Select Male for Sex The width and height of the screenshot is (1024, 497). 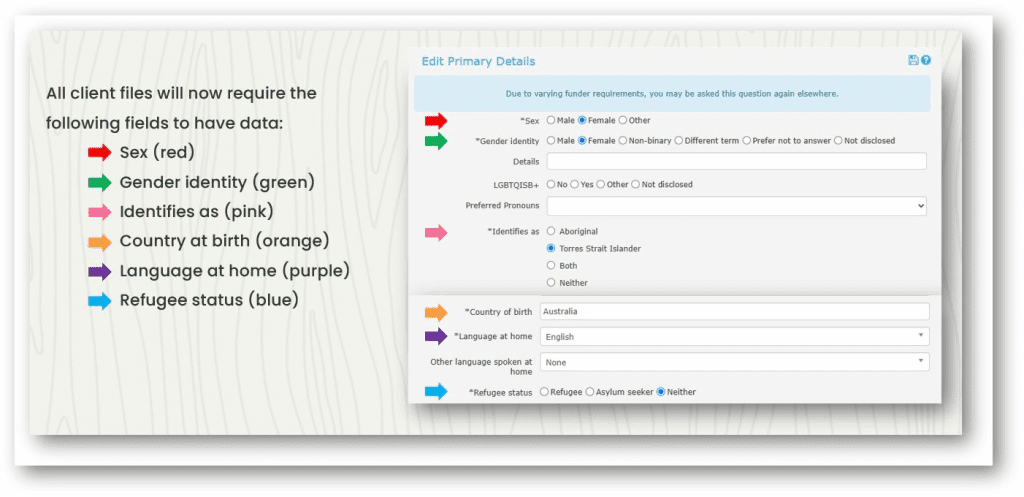coord(551,120)
